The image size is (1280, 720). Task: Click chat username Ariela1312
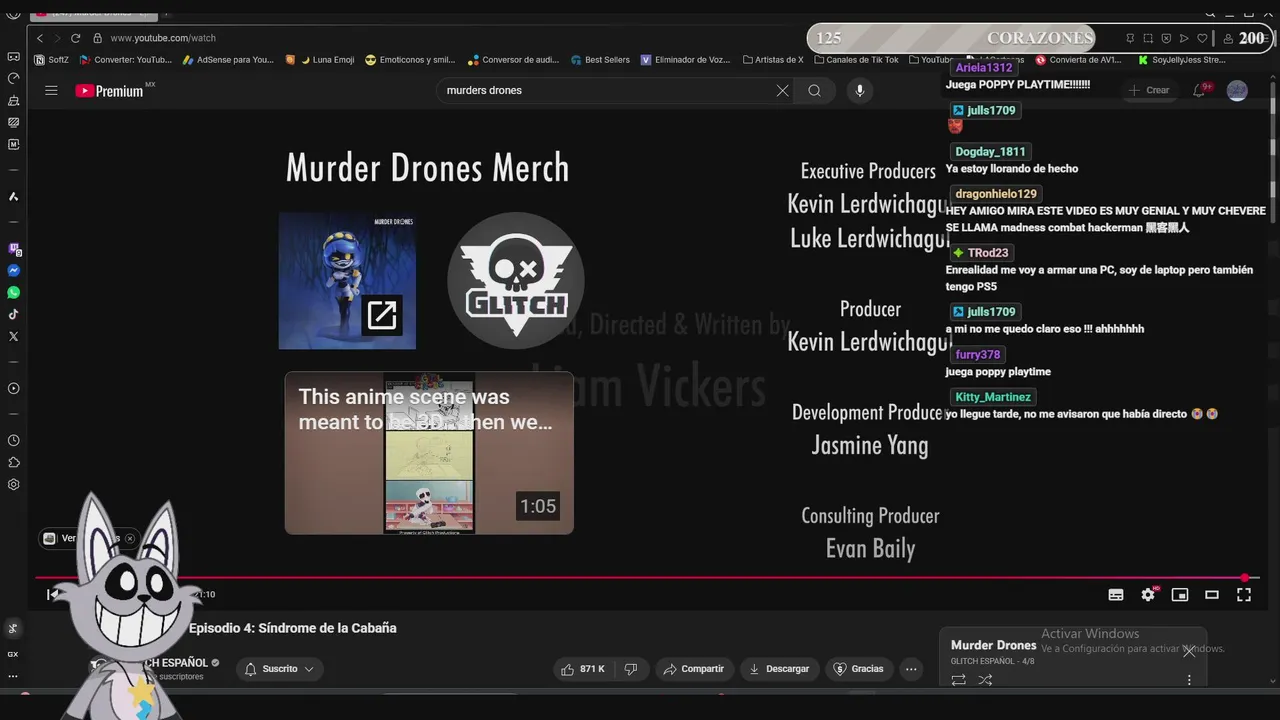[984, 68]
